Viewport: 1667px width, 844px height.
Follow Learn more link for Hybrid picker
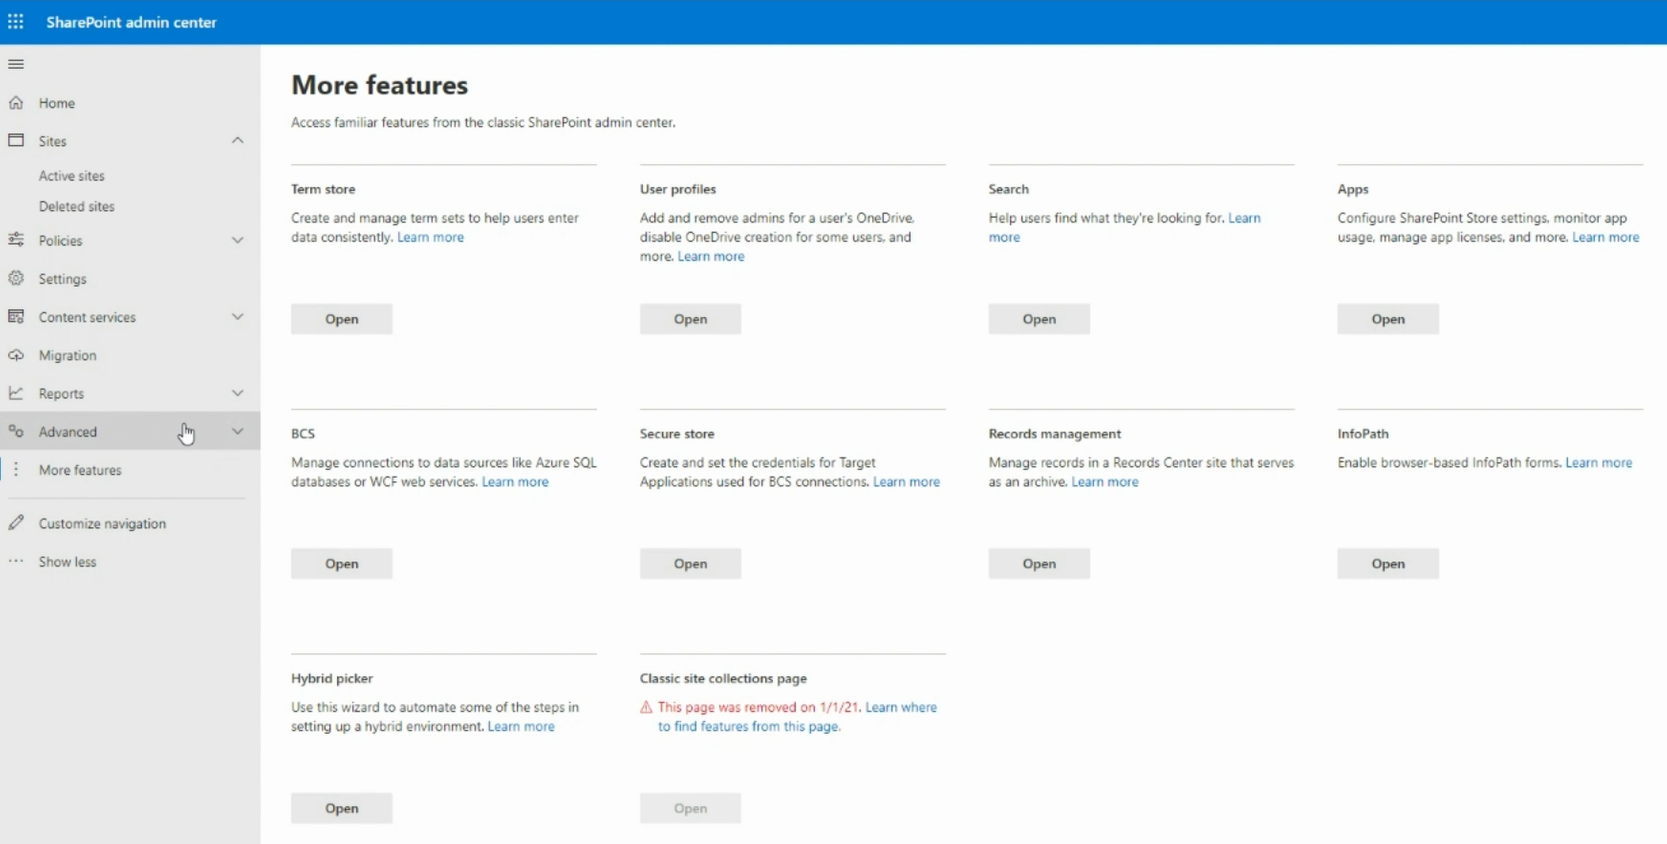pyautogui.click(x=521, y=727)
